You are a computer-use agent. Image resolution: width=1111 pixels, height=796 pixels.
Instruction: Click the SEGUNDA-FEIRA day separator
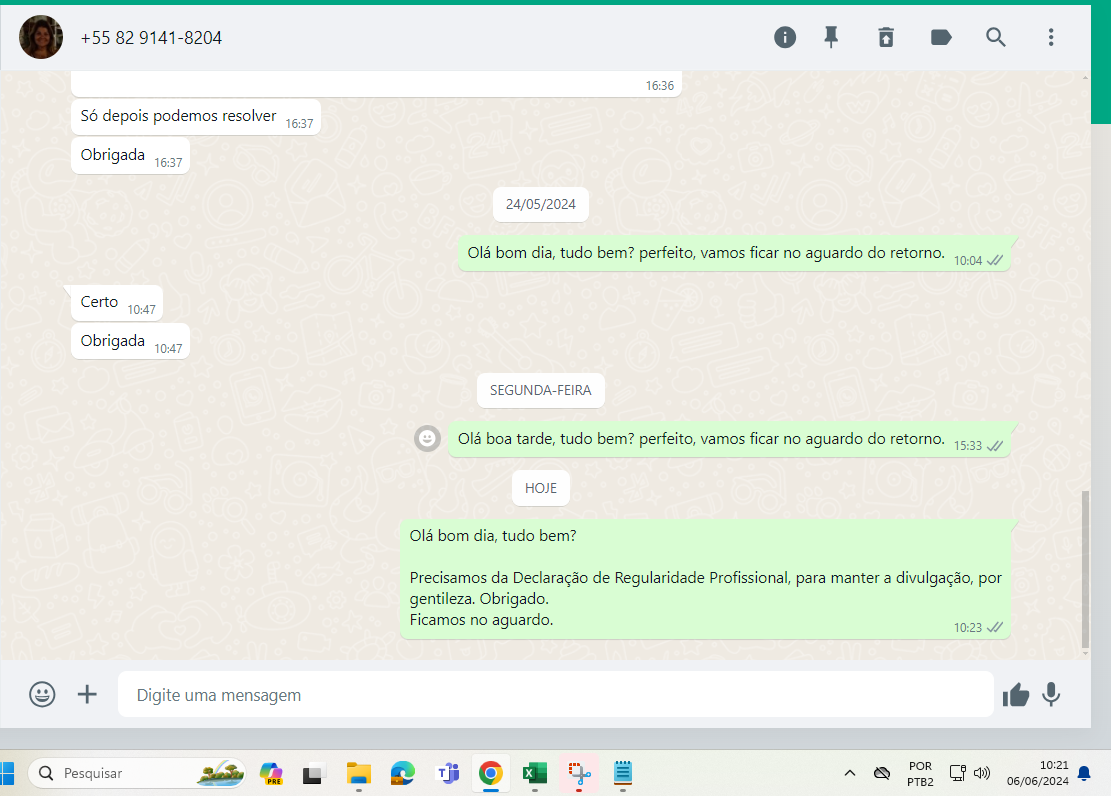click(x=541, y=391)
